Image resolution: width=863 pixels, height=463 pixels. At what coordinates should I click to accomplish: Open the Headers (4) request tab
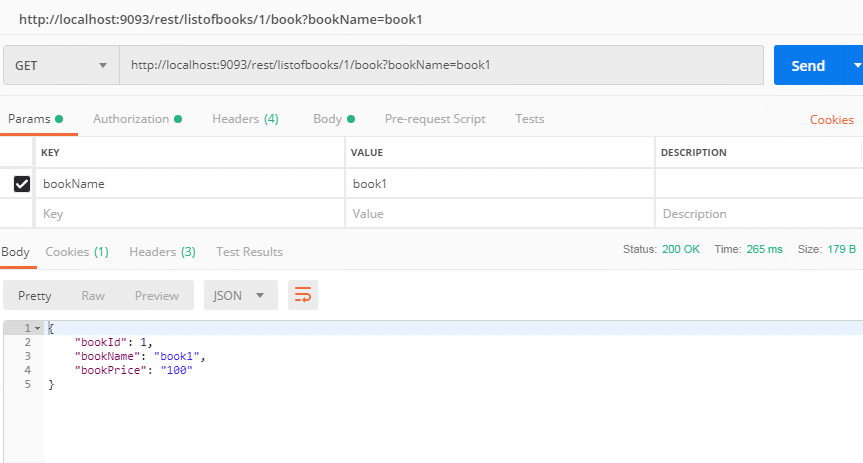[245, 119]
